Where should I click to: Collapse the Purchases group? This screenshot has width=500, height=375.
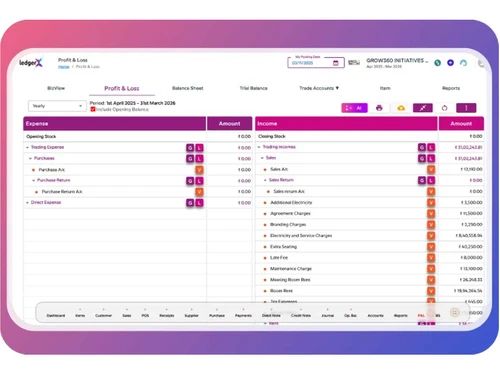pyautogui.click(x=30, y=158)
